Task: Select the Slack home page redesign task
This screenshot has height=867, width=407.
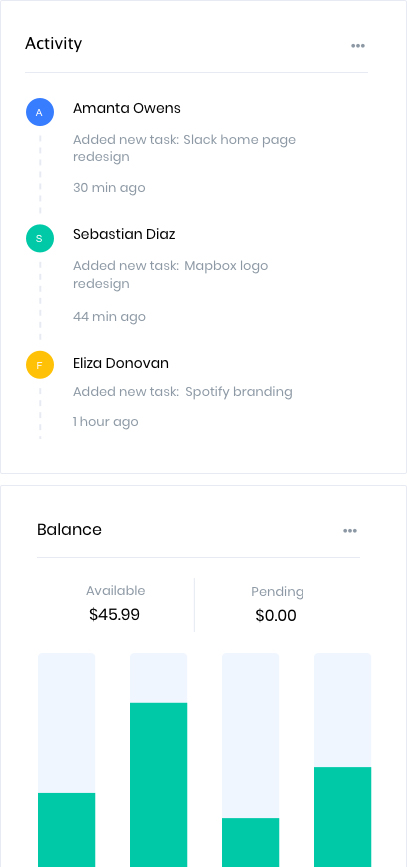Action: (x=184, y=148)
